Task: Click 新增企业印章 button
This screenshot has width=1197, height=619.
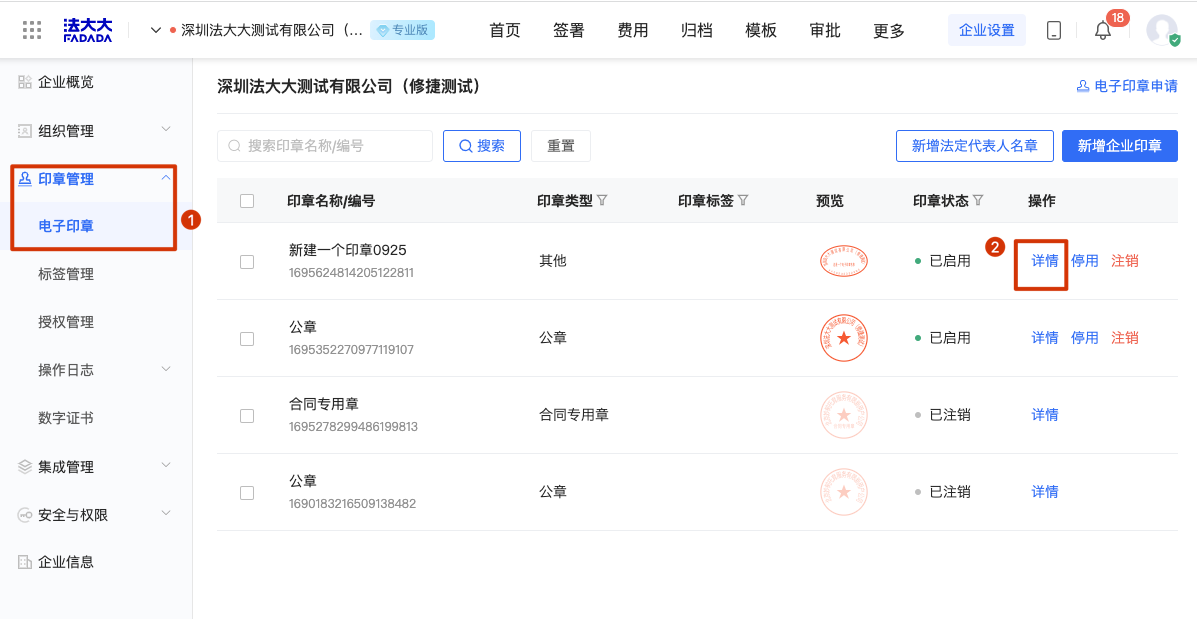Action: (x=1120, y=146)
